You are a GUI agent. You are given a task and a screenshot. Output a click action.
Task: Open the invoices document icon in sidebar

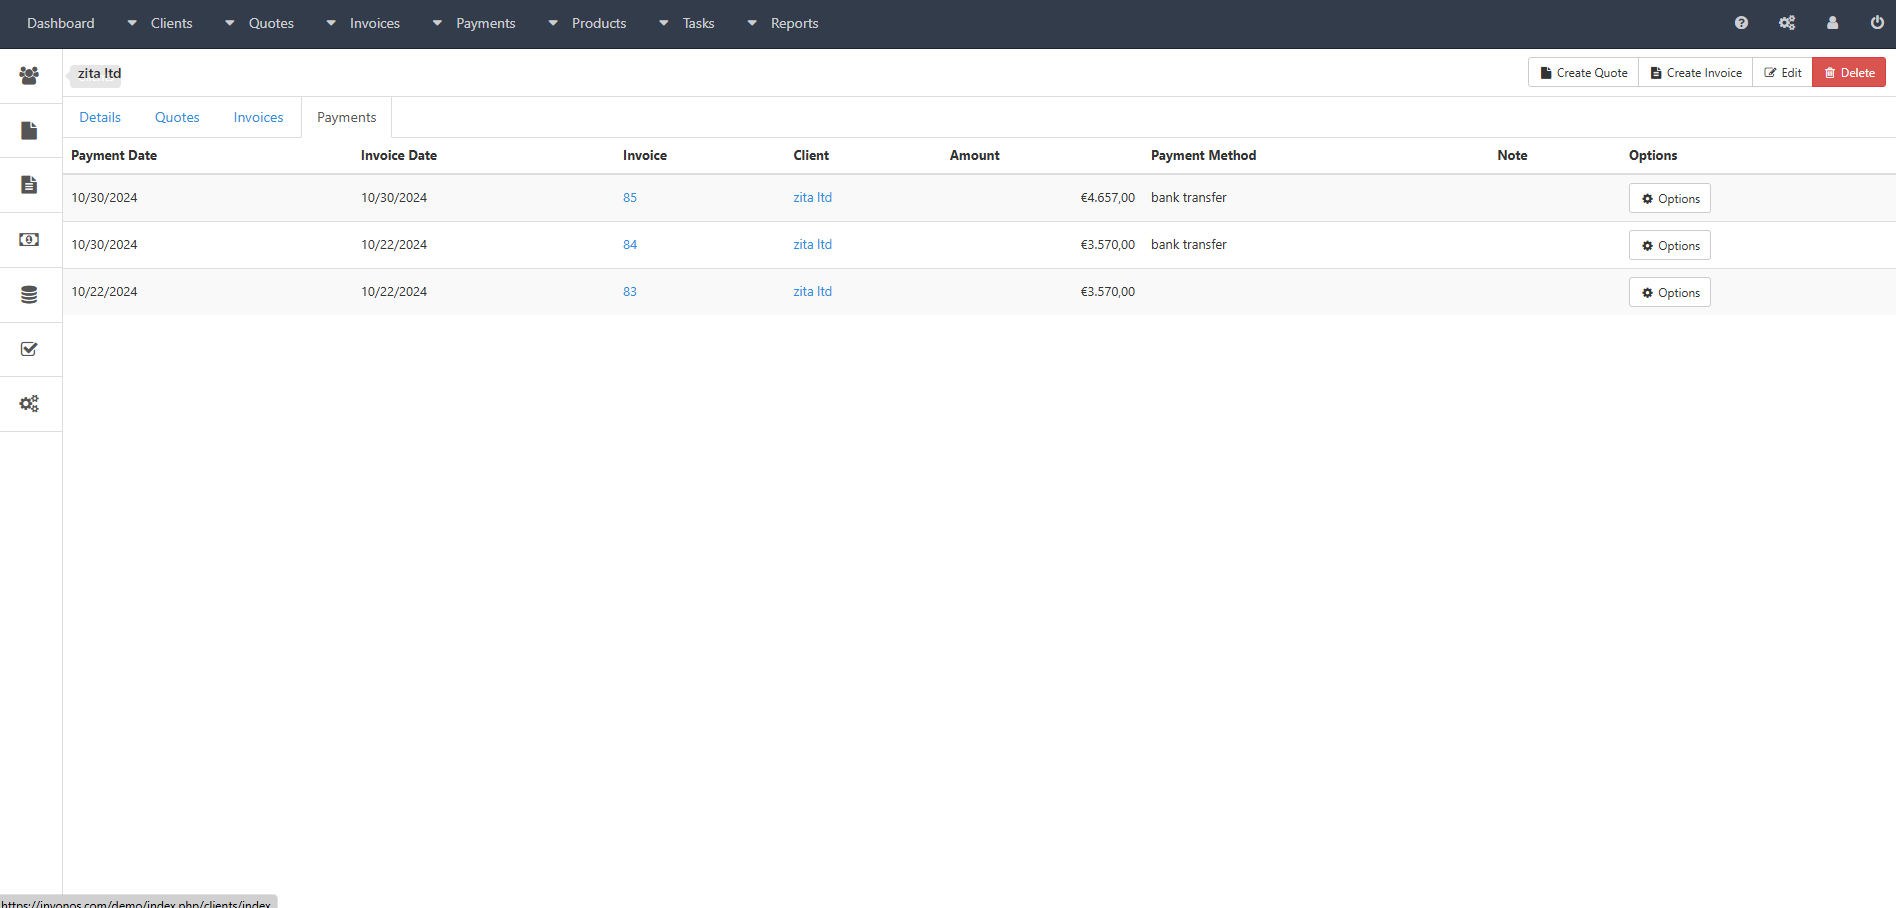(x=29, y=185)
